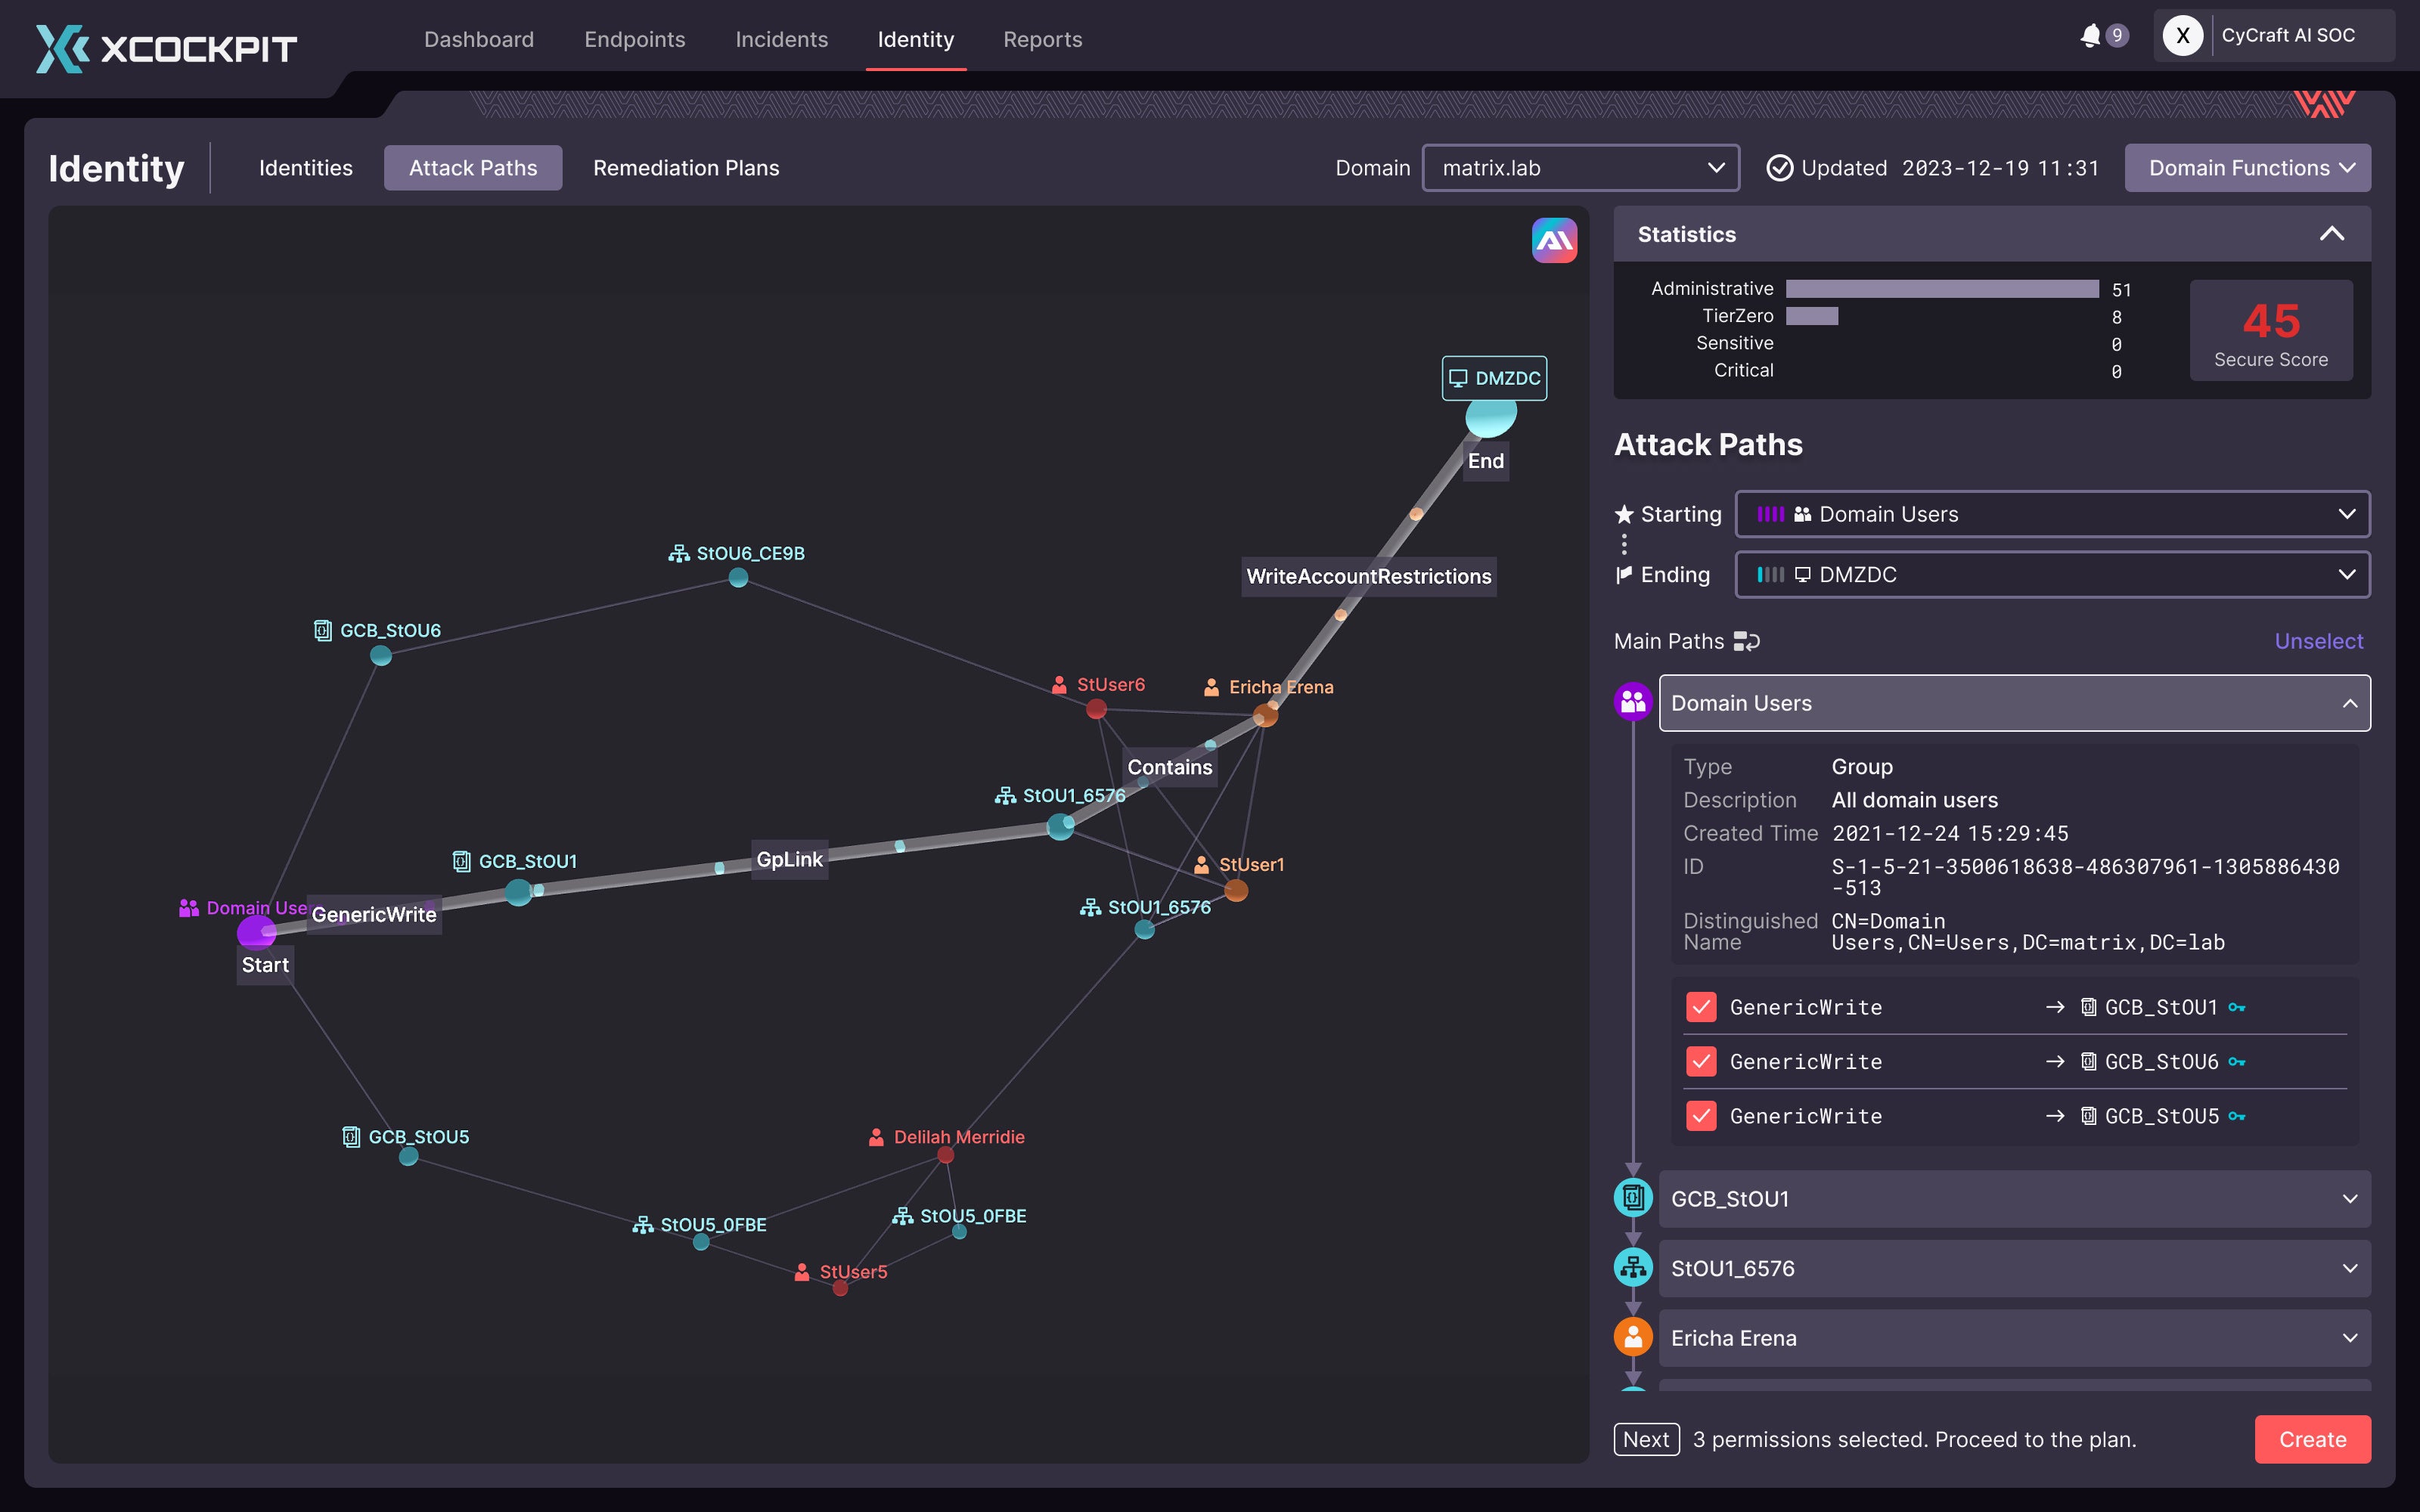The image size is (2420, 1512).
Task: Click the XCockpit logo
Action: click(166, 48)
